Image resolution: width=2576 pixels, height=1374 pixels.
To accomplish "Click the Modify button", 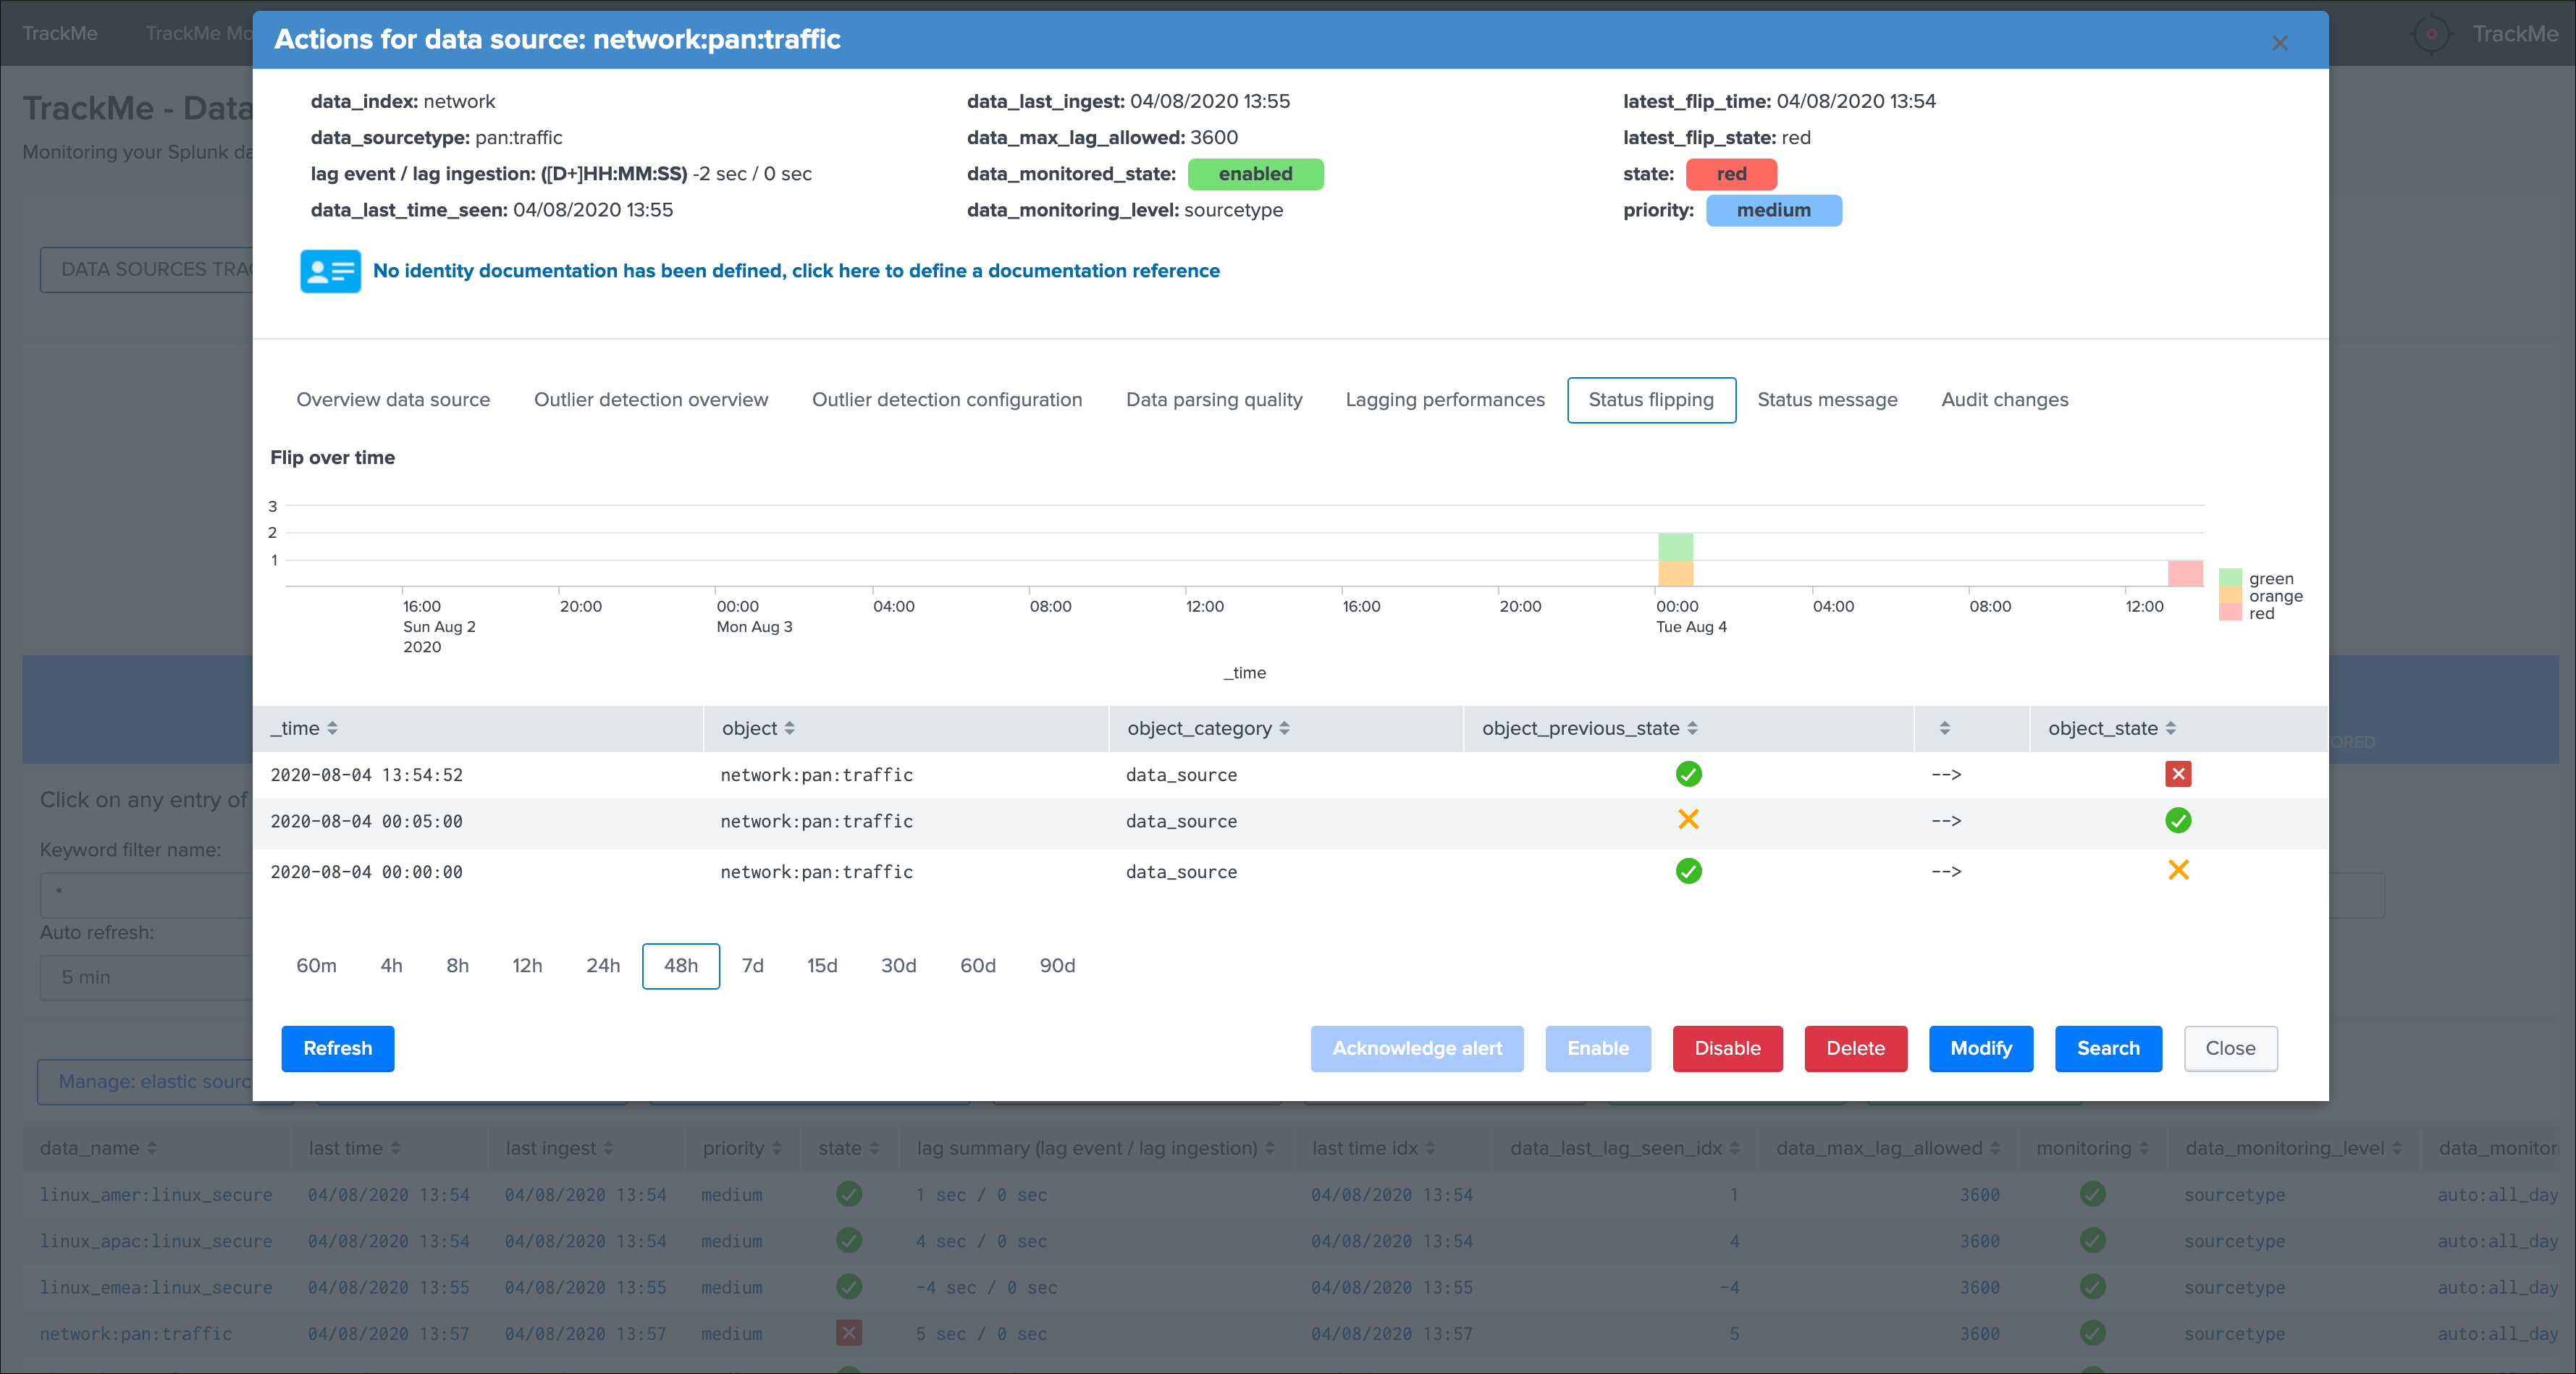I will click(1980, 1048).
